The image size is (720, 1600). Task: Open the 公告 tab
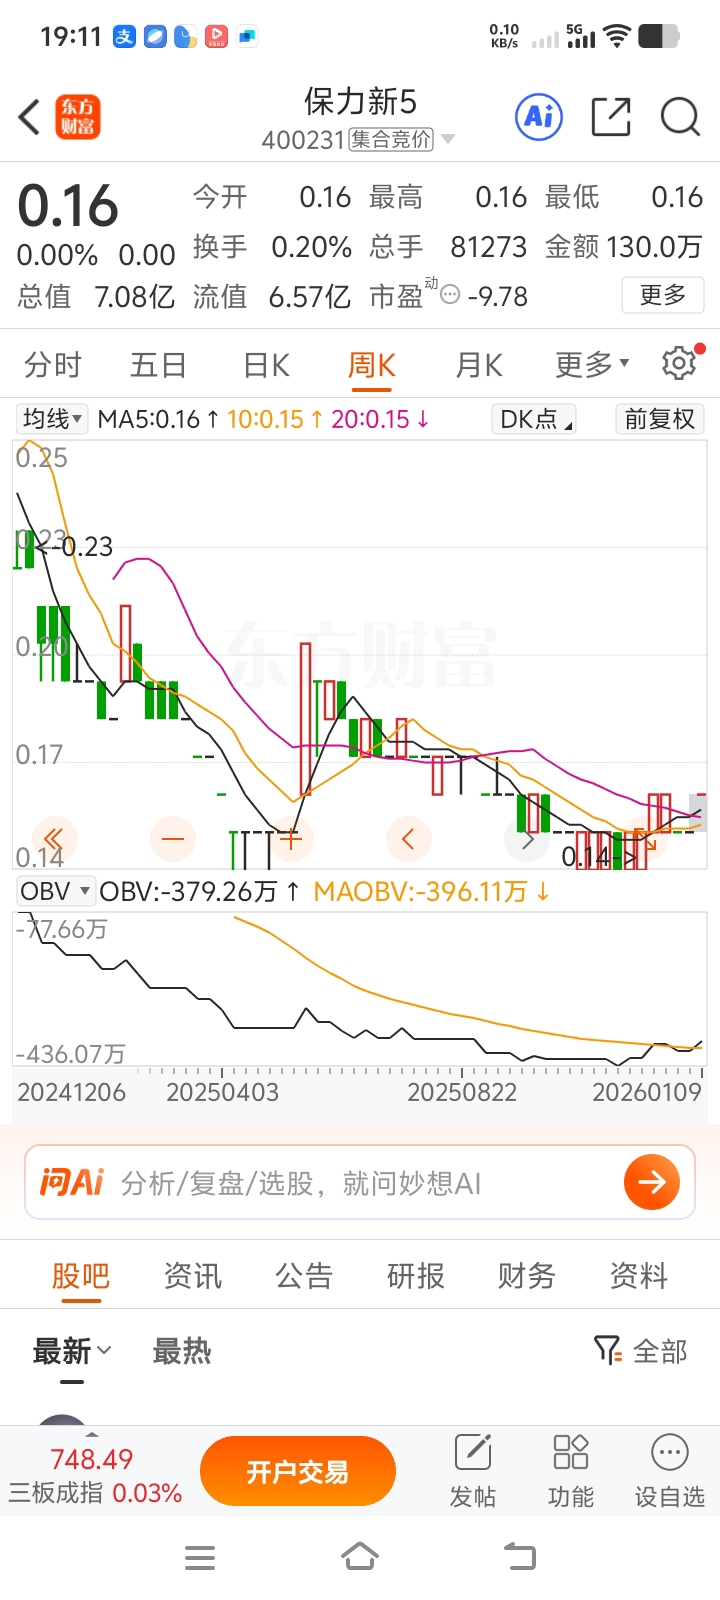[x=304, y=1275]
